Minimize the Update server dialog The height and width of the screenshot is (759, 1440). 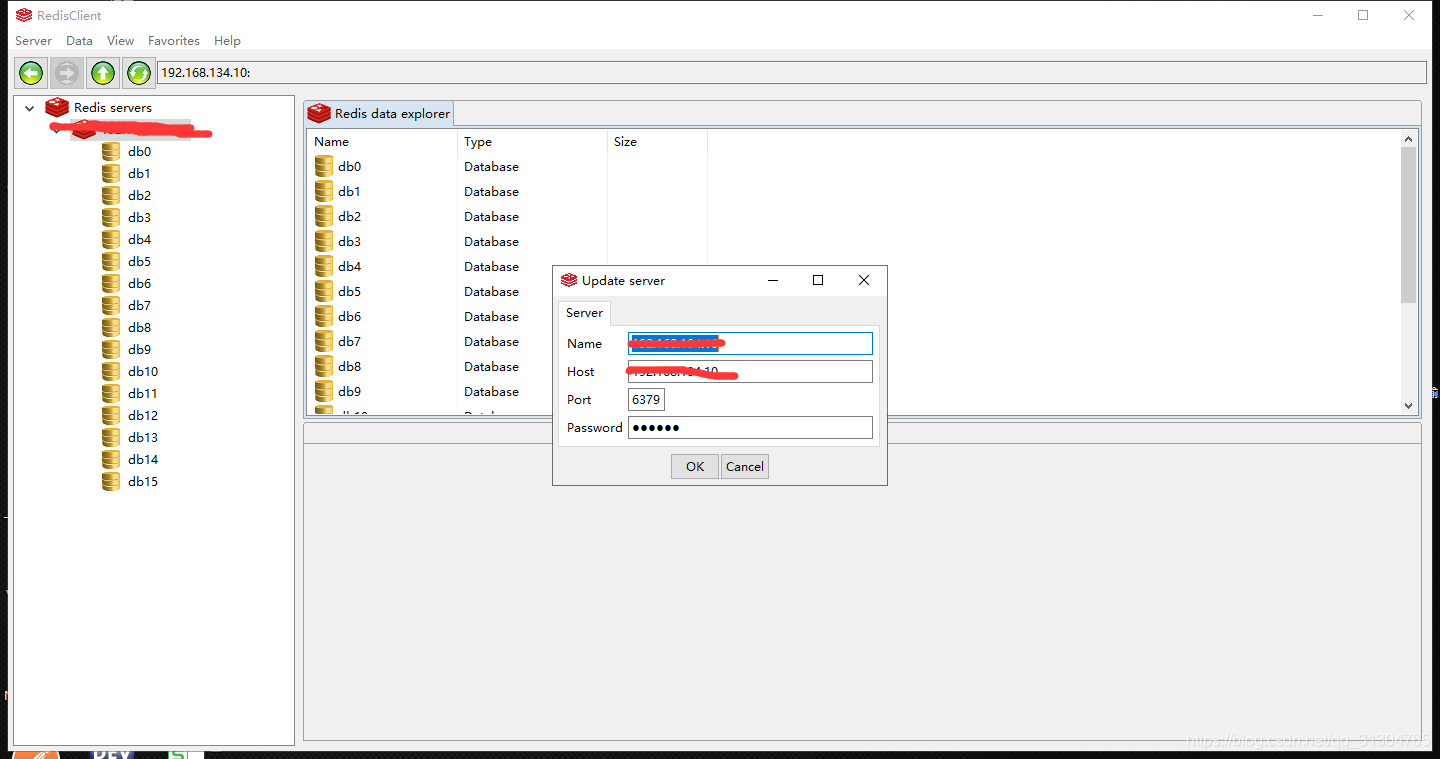pyautogui.click(x=772, y=280)
